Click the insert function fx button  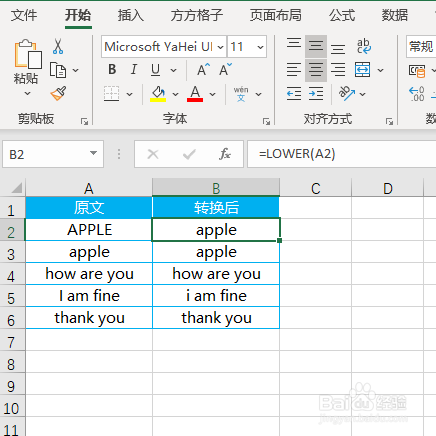coord(225,154)
